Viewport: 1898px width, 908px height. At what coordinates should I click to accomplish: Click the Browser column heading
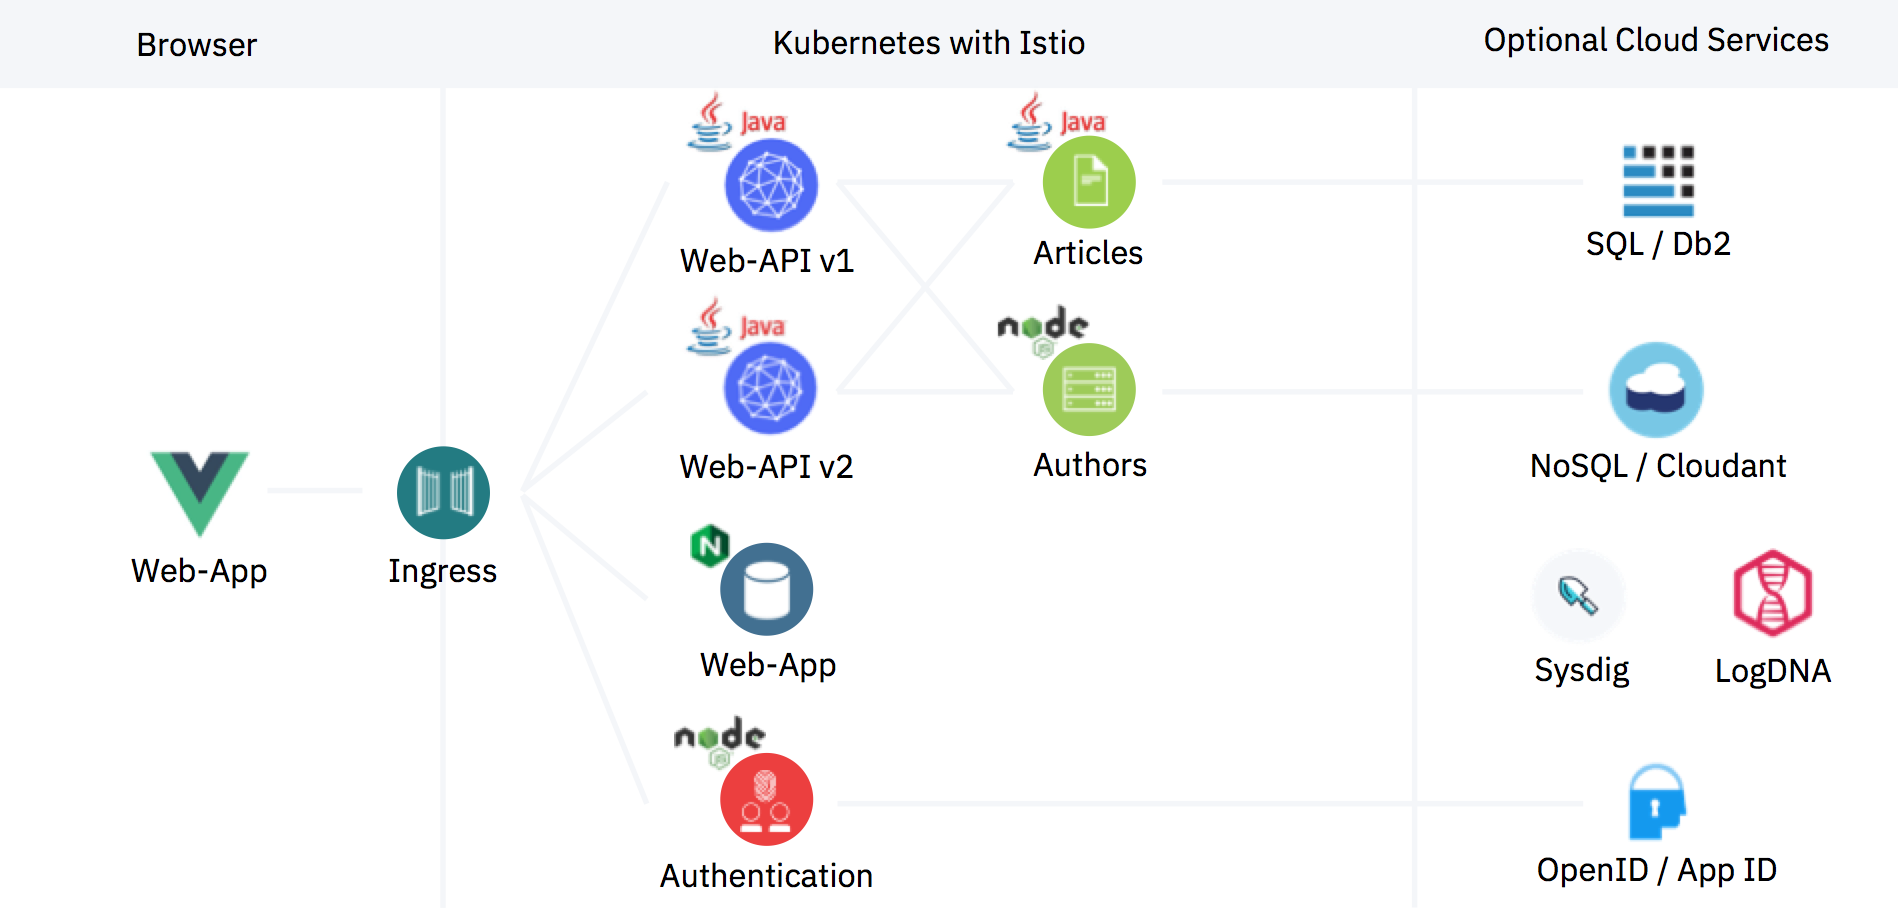[197, 45]
